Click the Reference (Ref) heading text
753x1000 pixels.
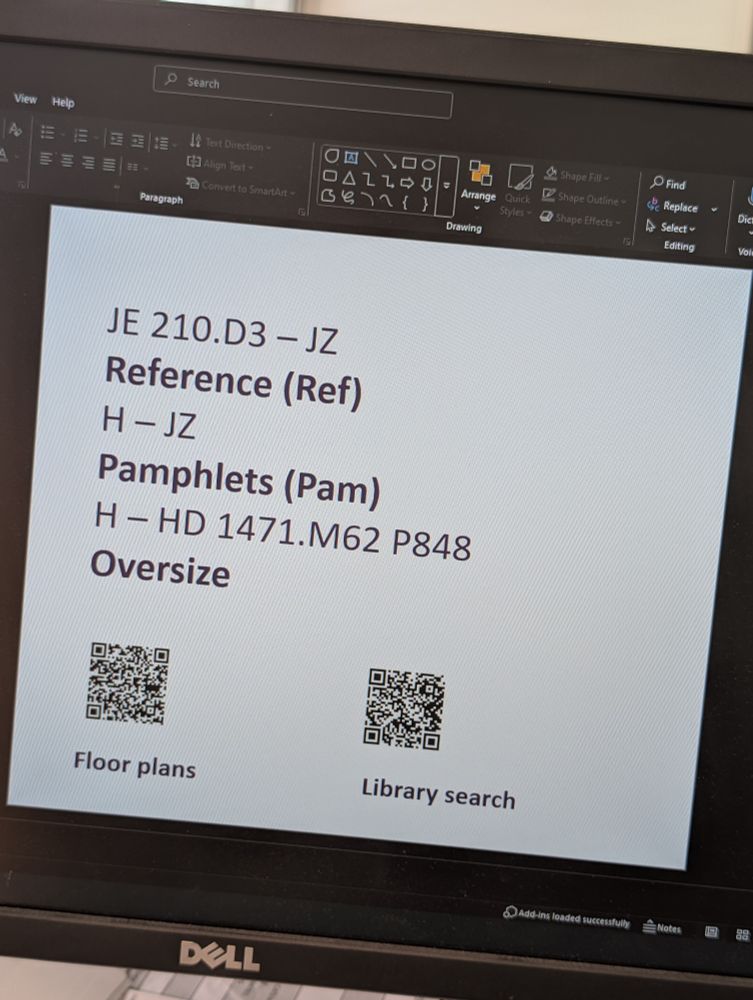pyautogui.click(x=233, y=382)
